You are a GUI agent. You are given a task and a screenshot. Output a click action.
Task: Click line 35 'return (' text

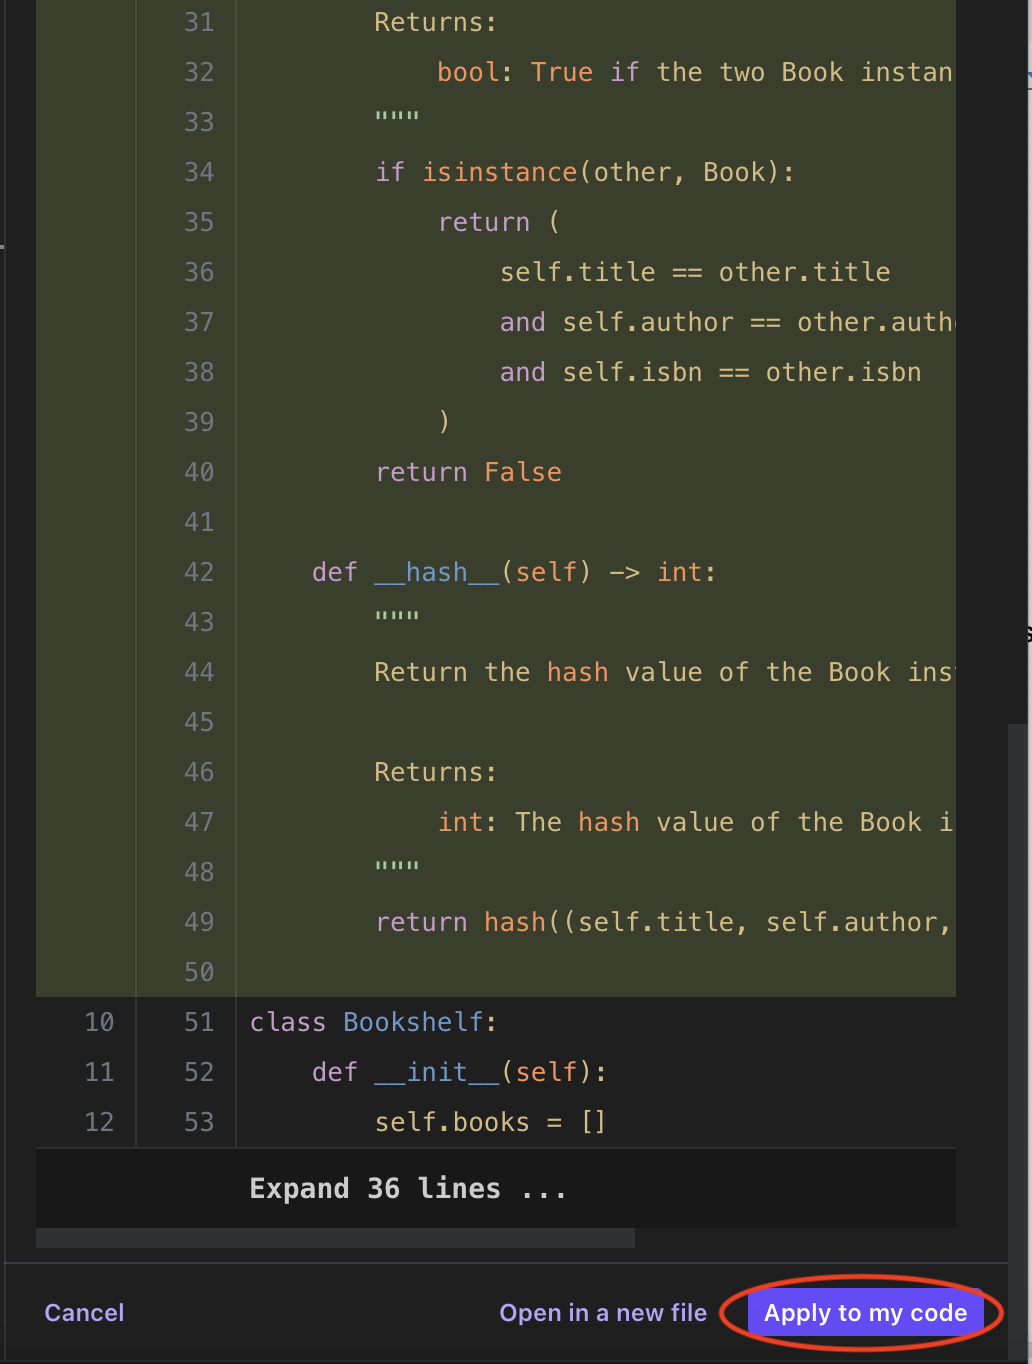tap(499, 222)
